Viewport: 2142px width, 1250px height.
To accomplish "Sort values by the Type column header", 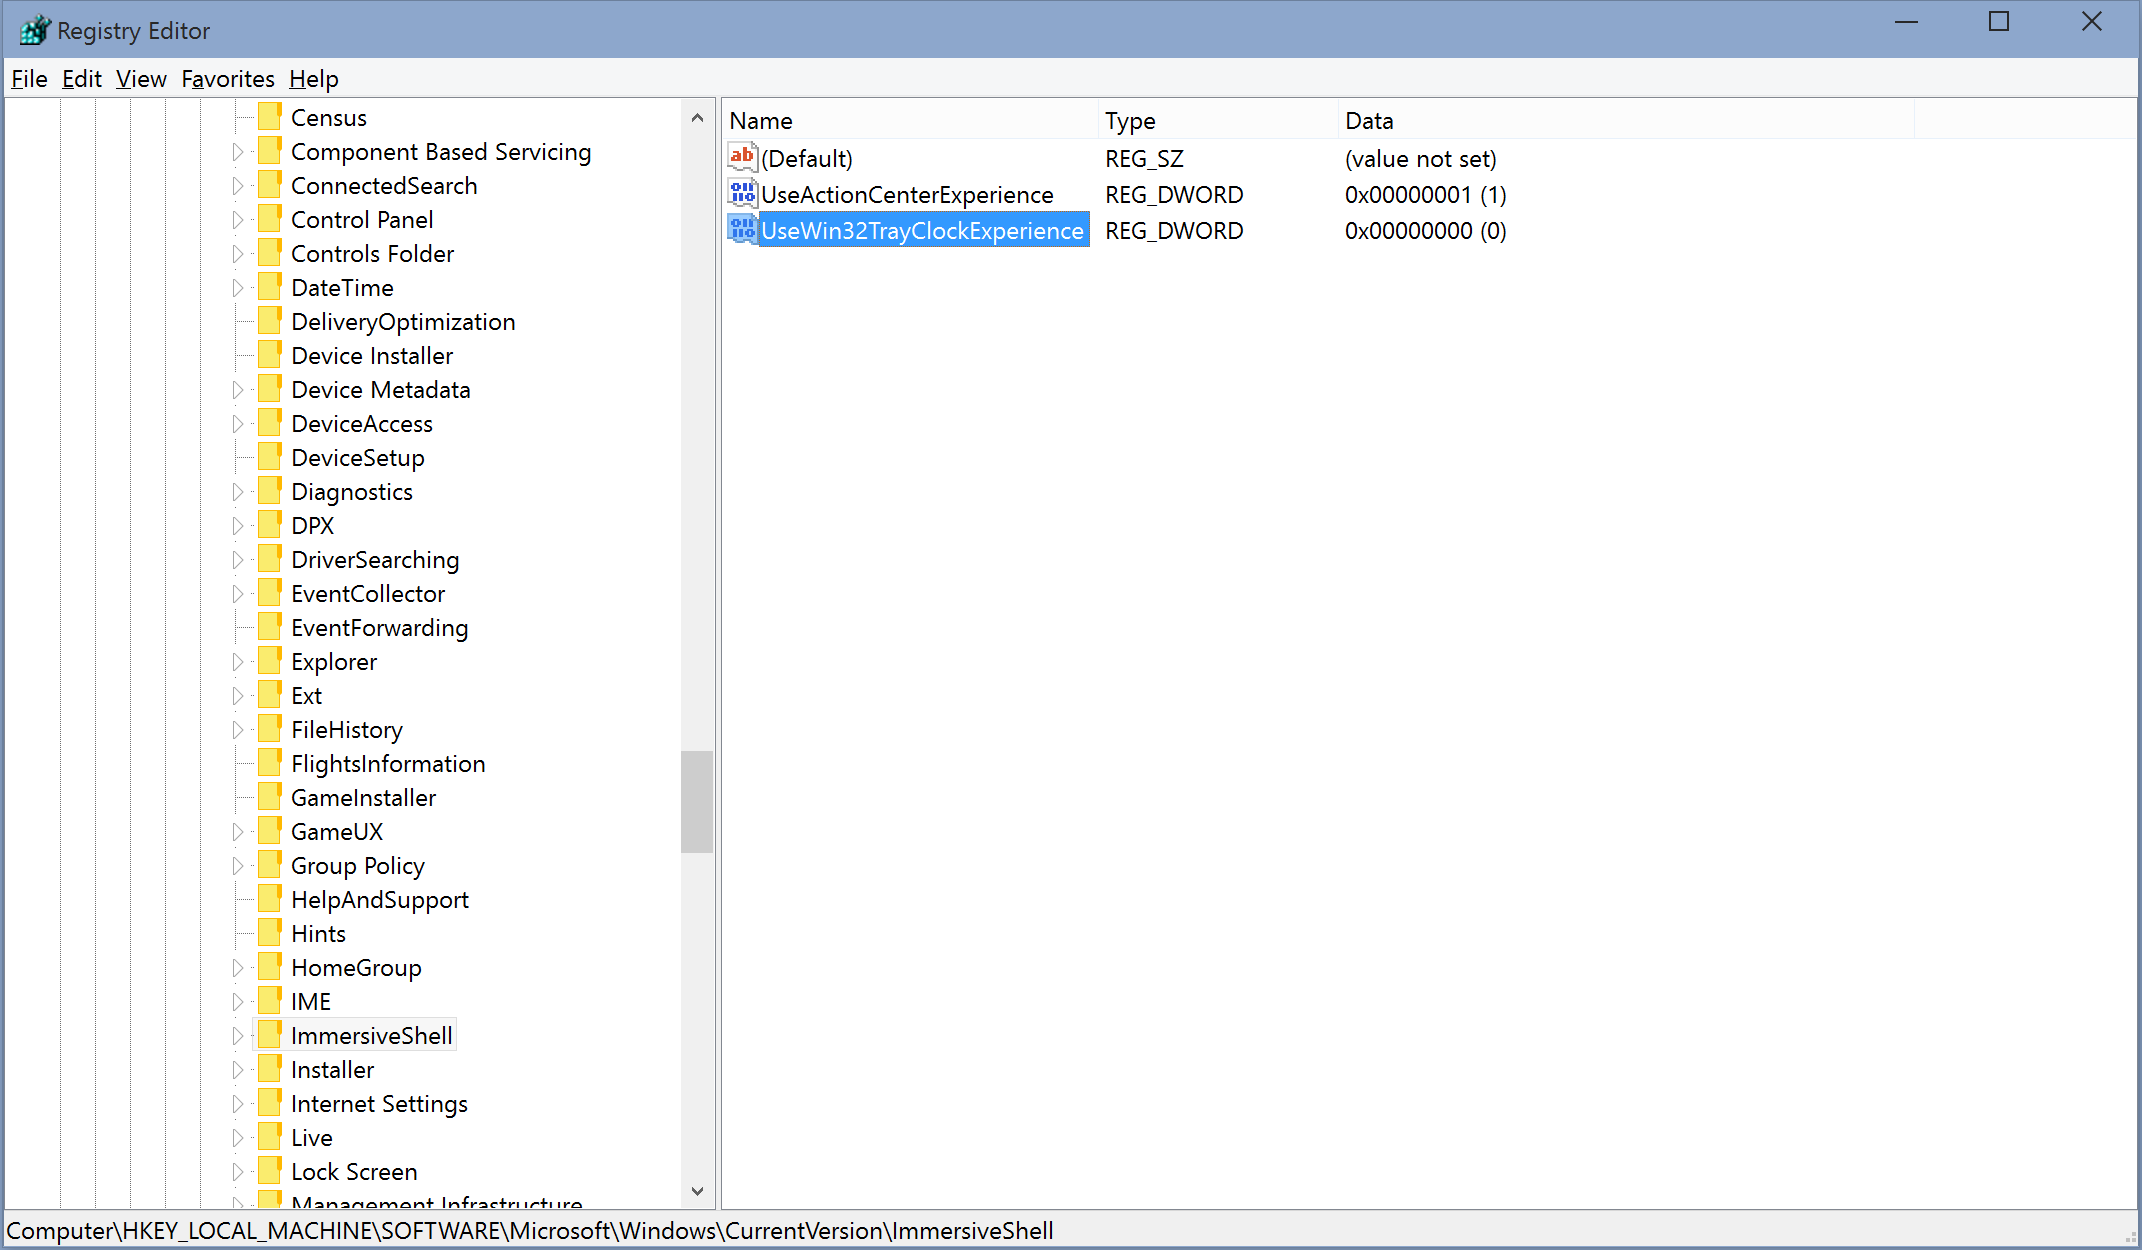I will click(x=1217, y=120).
